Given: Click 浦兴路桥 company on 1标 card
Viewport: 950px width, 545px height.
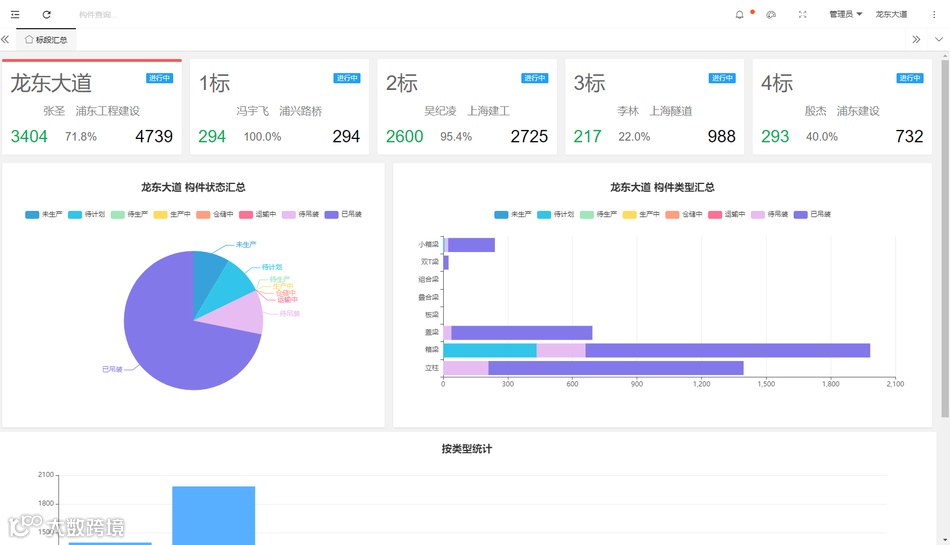Looking at the screenshot, I should tap(301, 111).
